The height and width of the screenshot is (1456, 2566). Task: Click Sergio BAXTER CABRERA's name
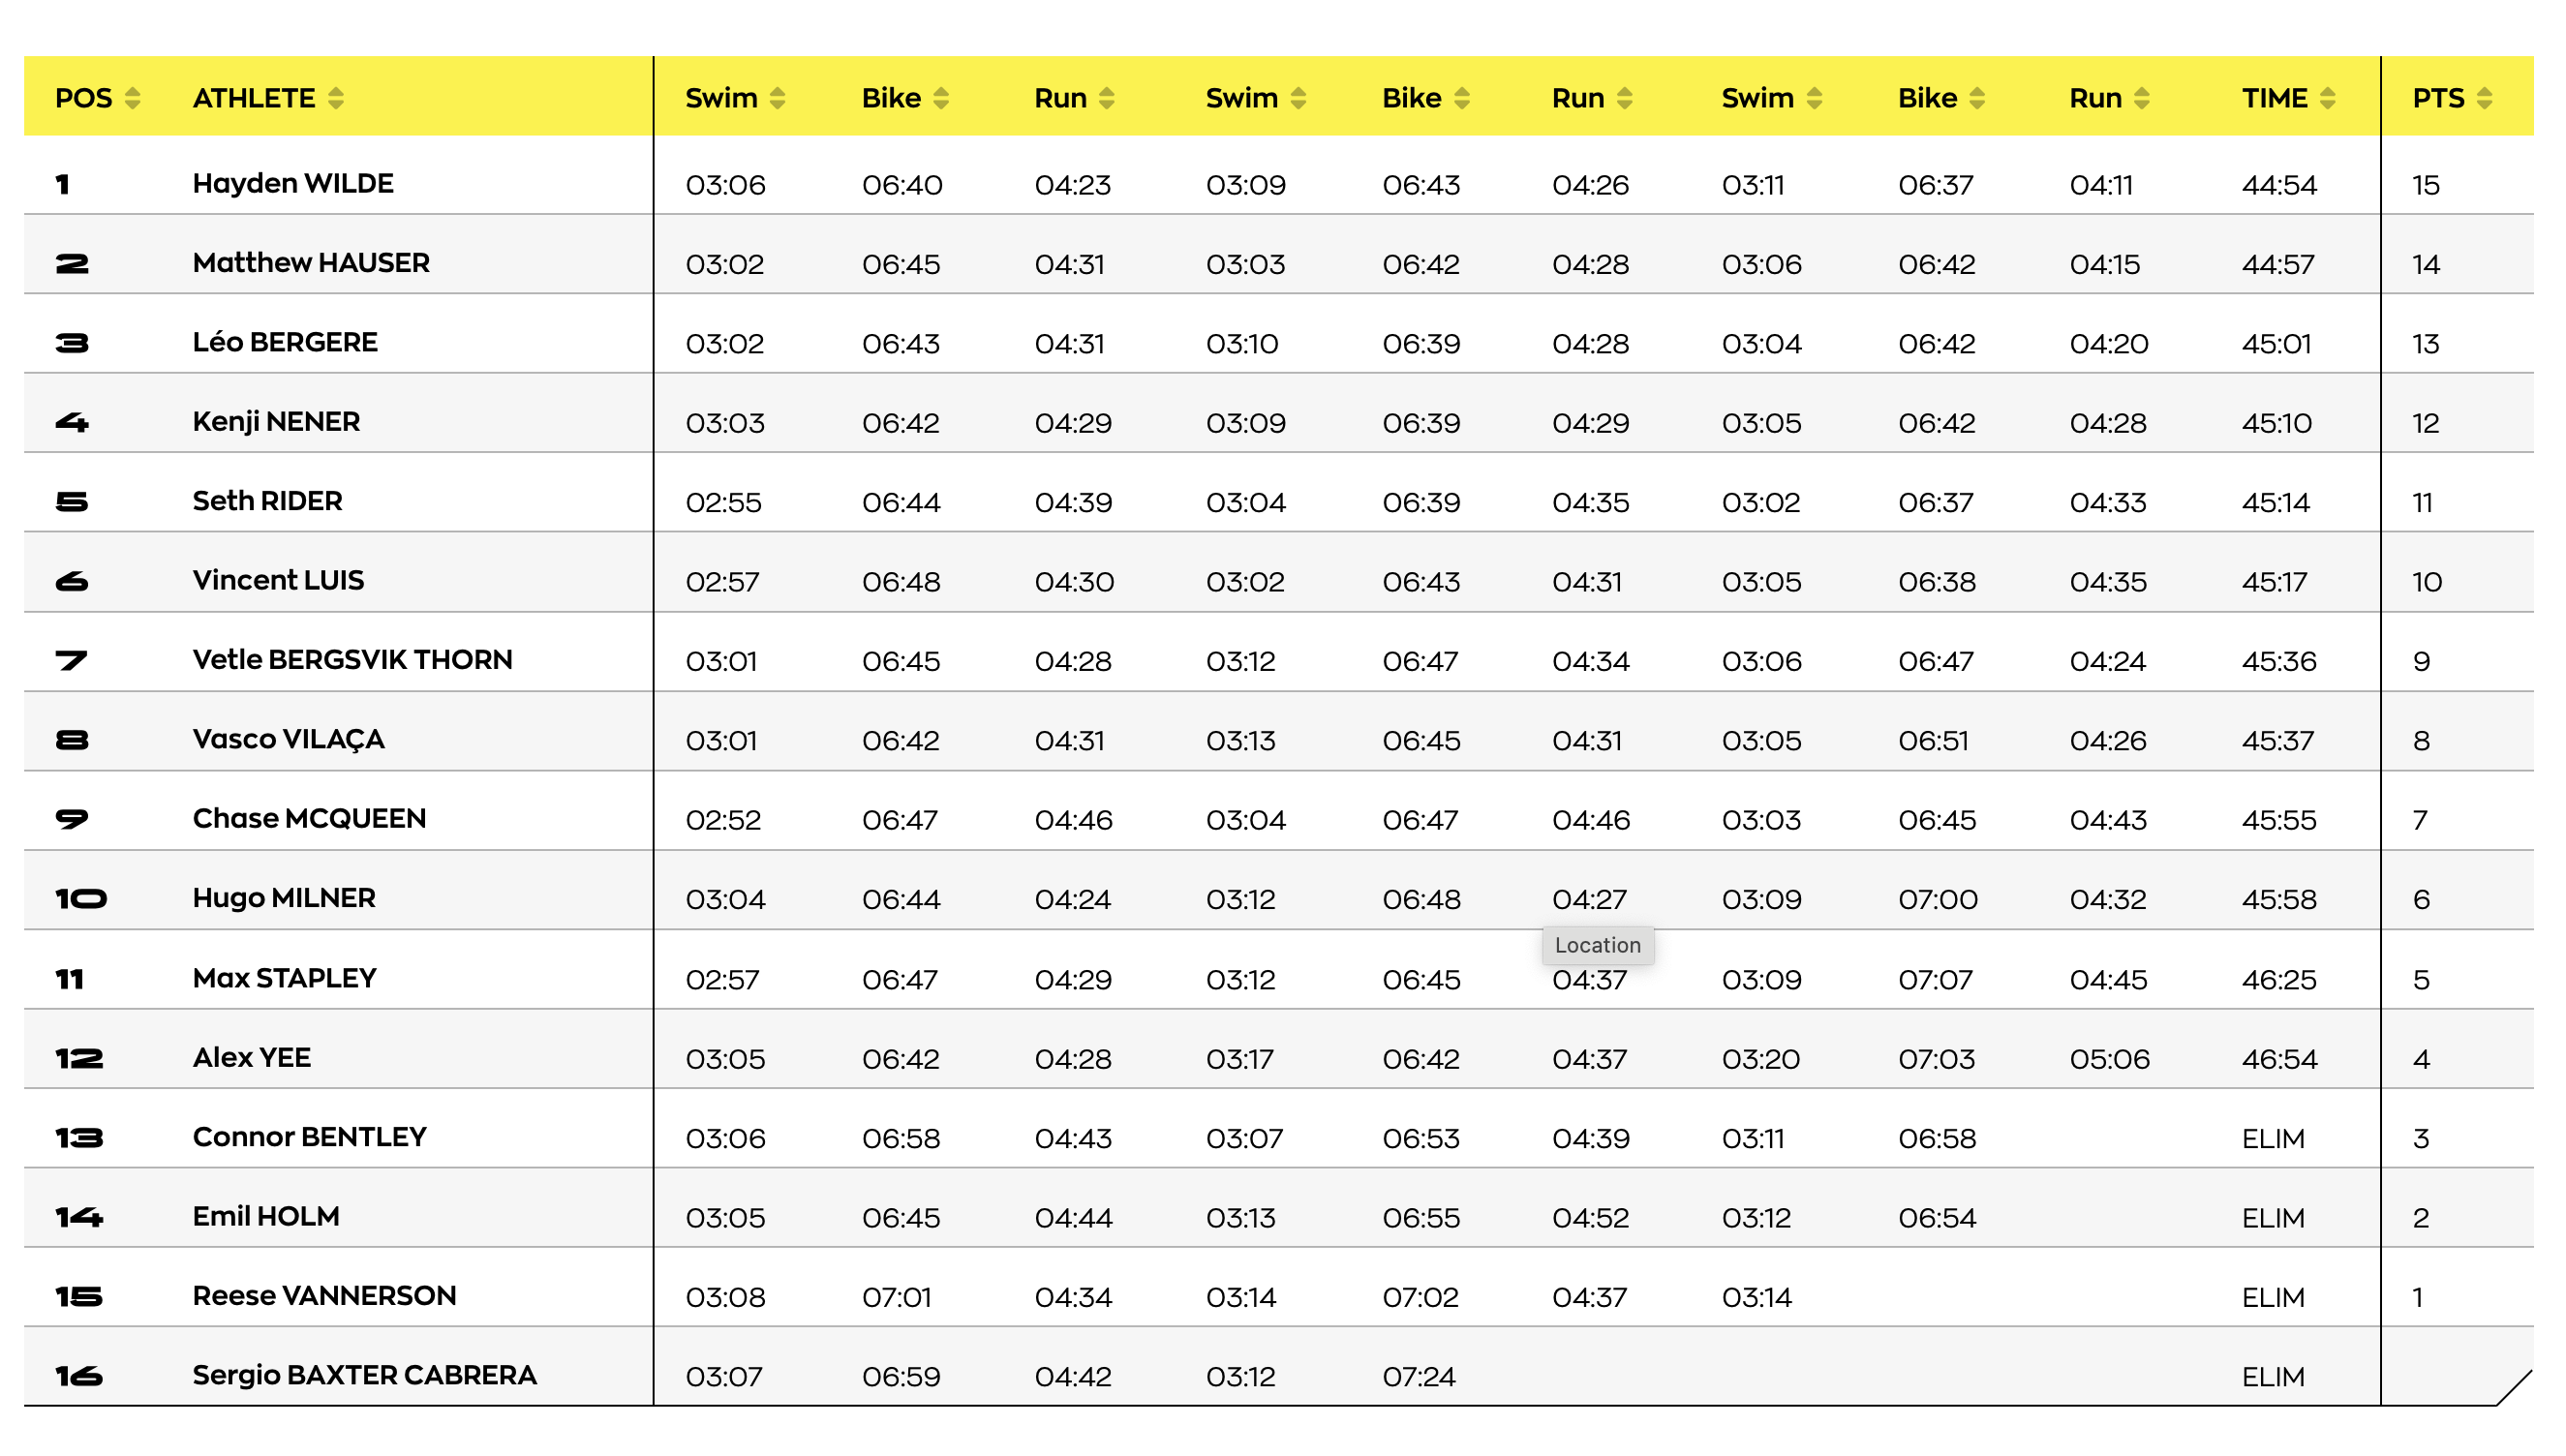pos(365,1376)
